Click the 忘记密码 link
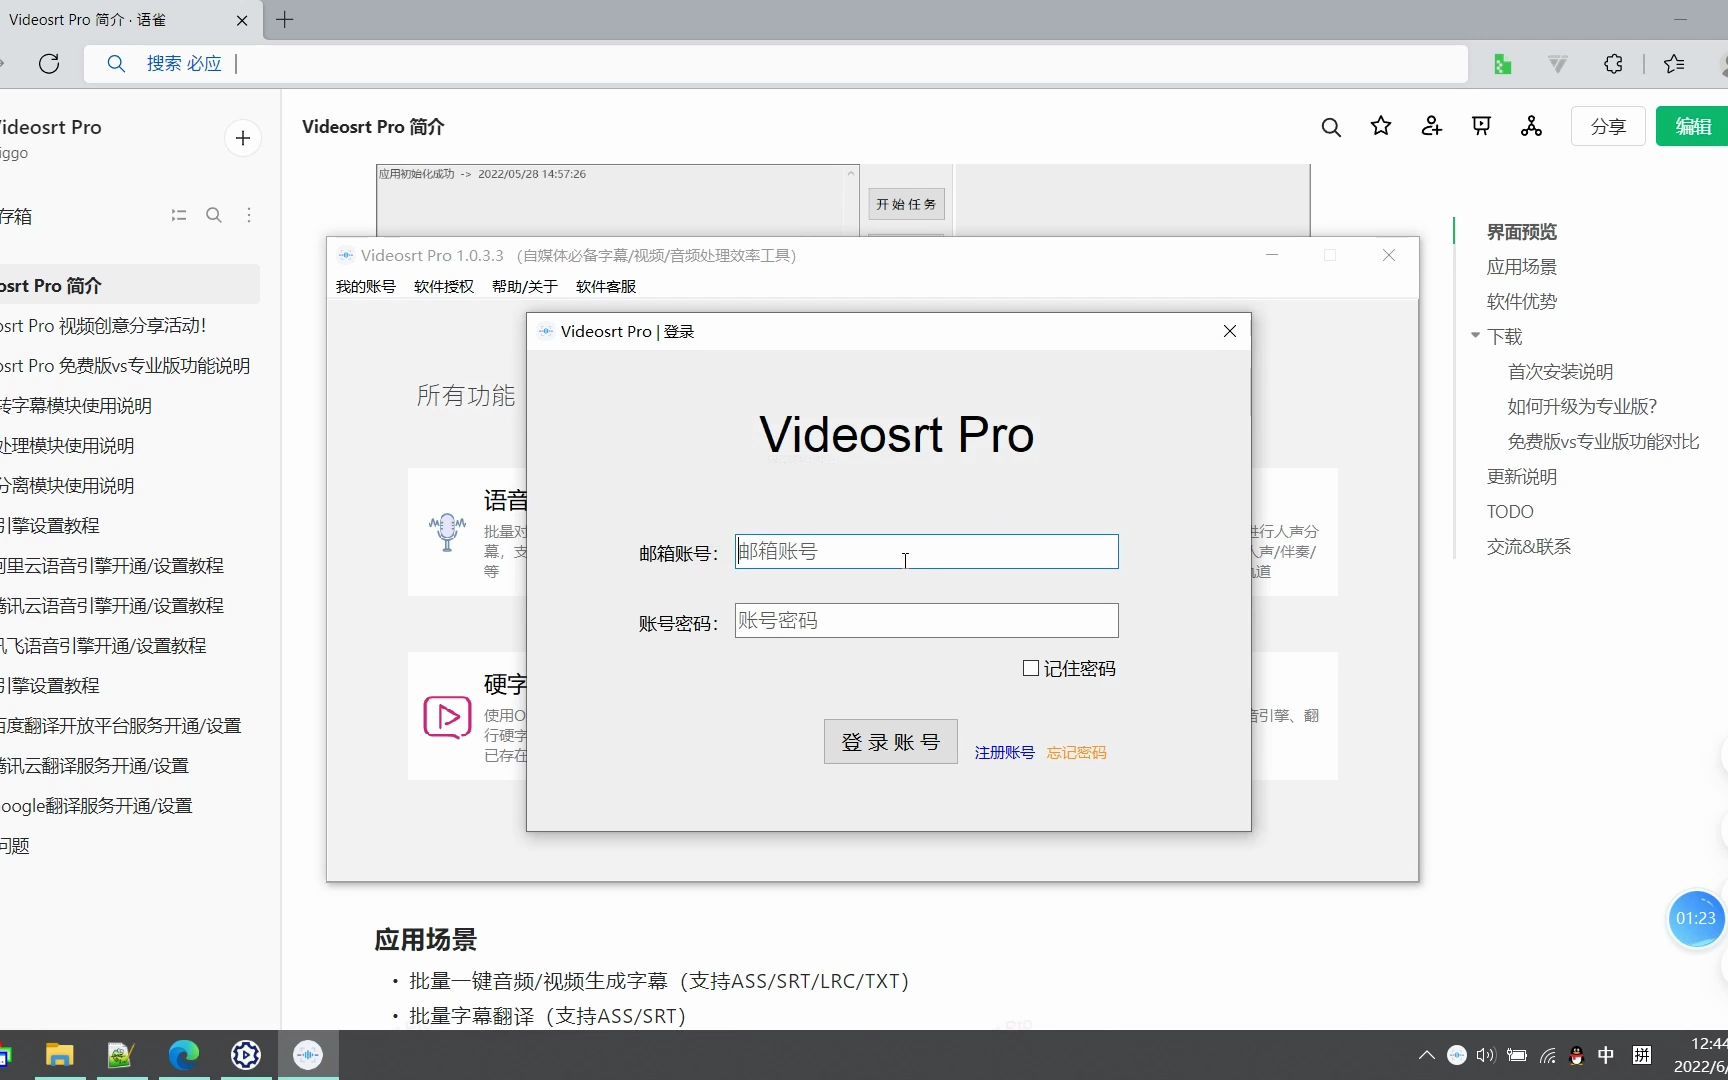1728x1080 pixels. click(1077, 753)
